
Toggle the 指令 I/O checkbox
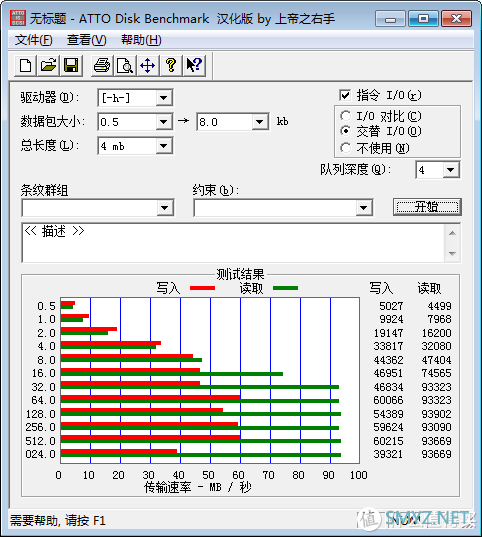[345, 95]
